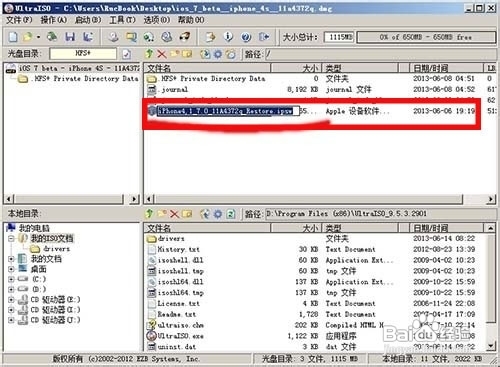Expand the CD 驱动器 (I:) node
This screenshot has width=500, height=367.
point(11,310)
